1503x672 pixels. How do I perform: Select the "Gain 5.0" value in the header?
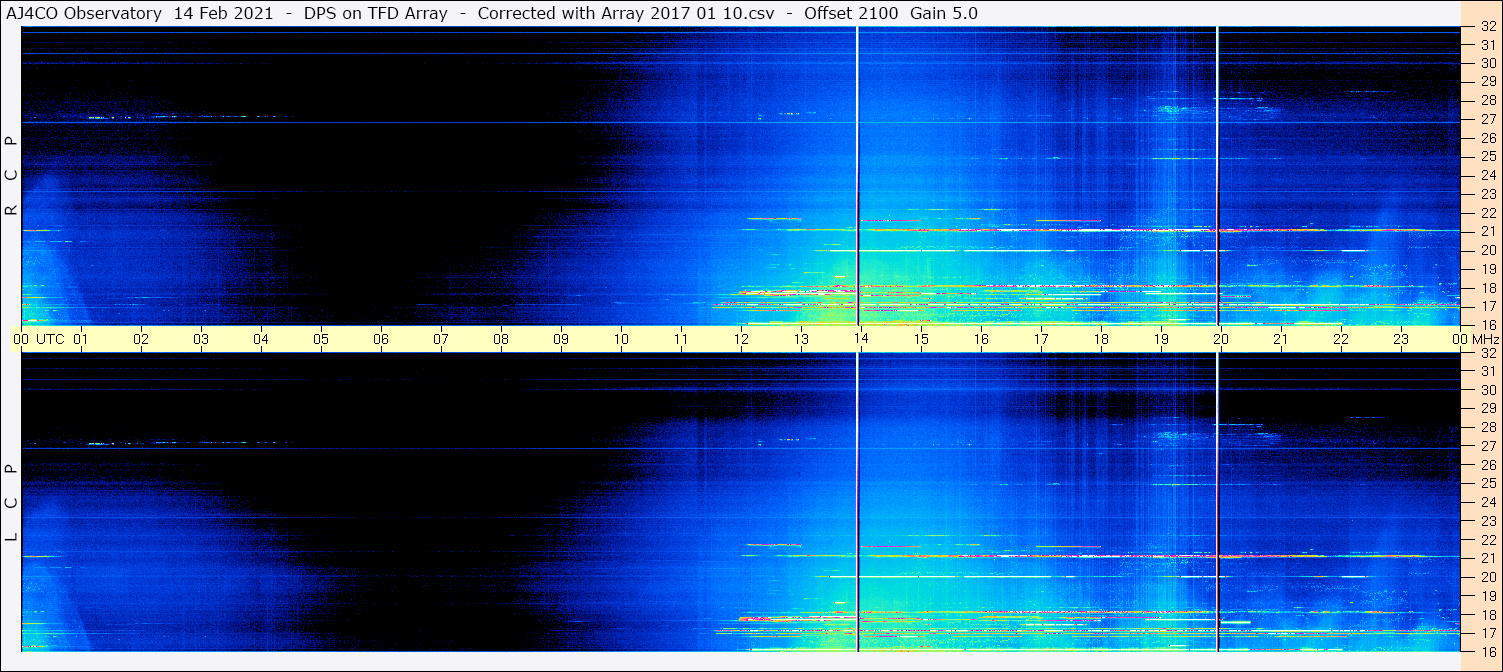[944, 13]
